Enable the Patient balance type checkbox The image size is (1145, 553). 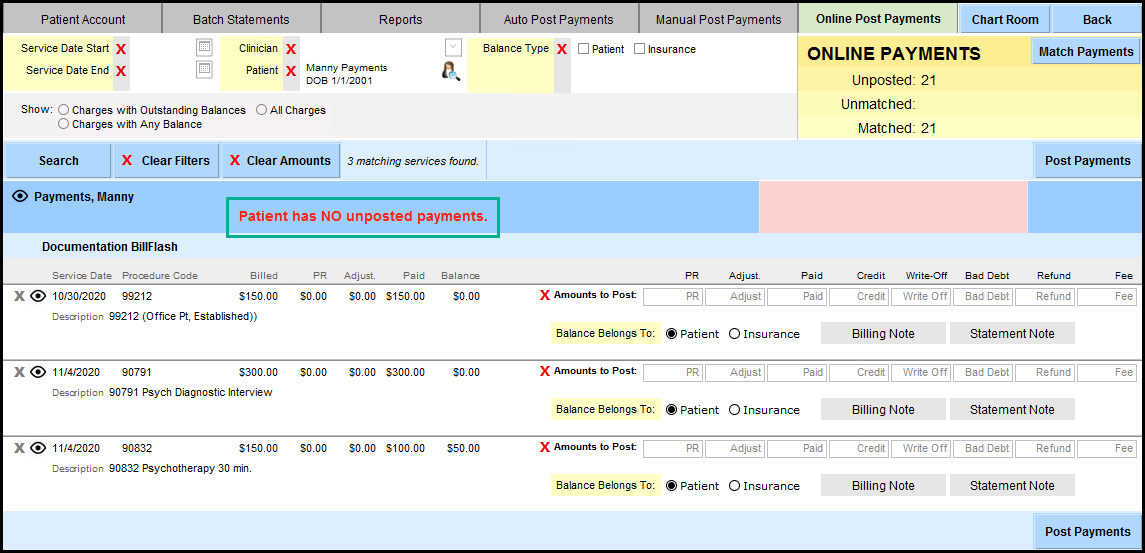[584, 49]
